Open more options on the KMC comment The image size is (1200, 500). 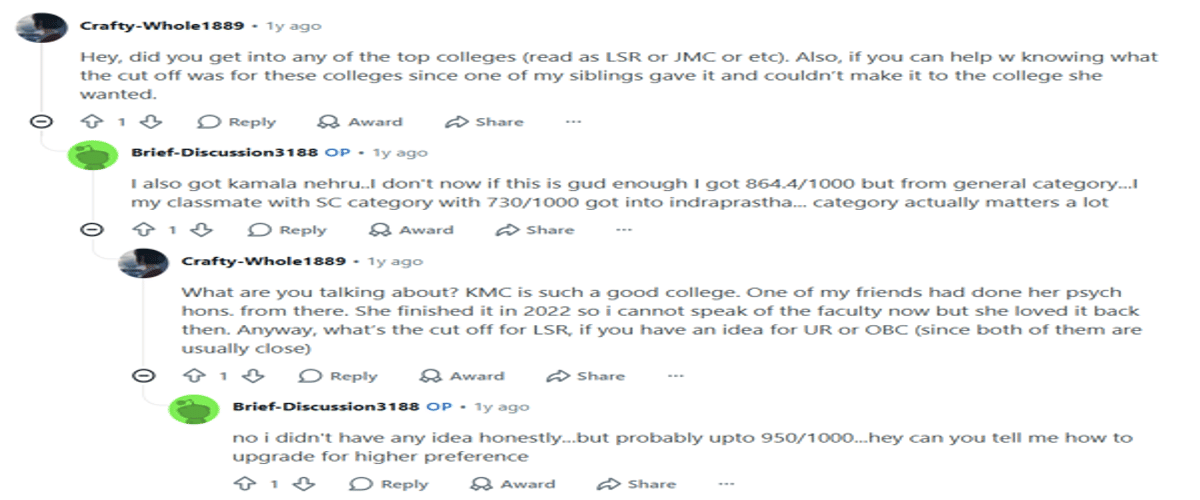[675, 376]
